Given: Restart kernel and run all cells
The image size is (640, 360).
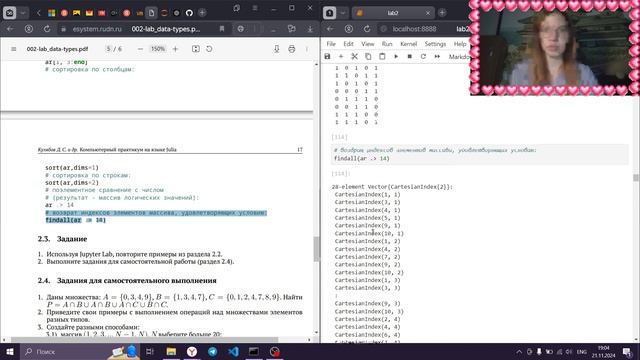Looking at the screenshot, I should click(437, 56).
